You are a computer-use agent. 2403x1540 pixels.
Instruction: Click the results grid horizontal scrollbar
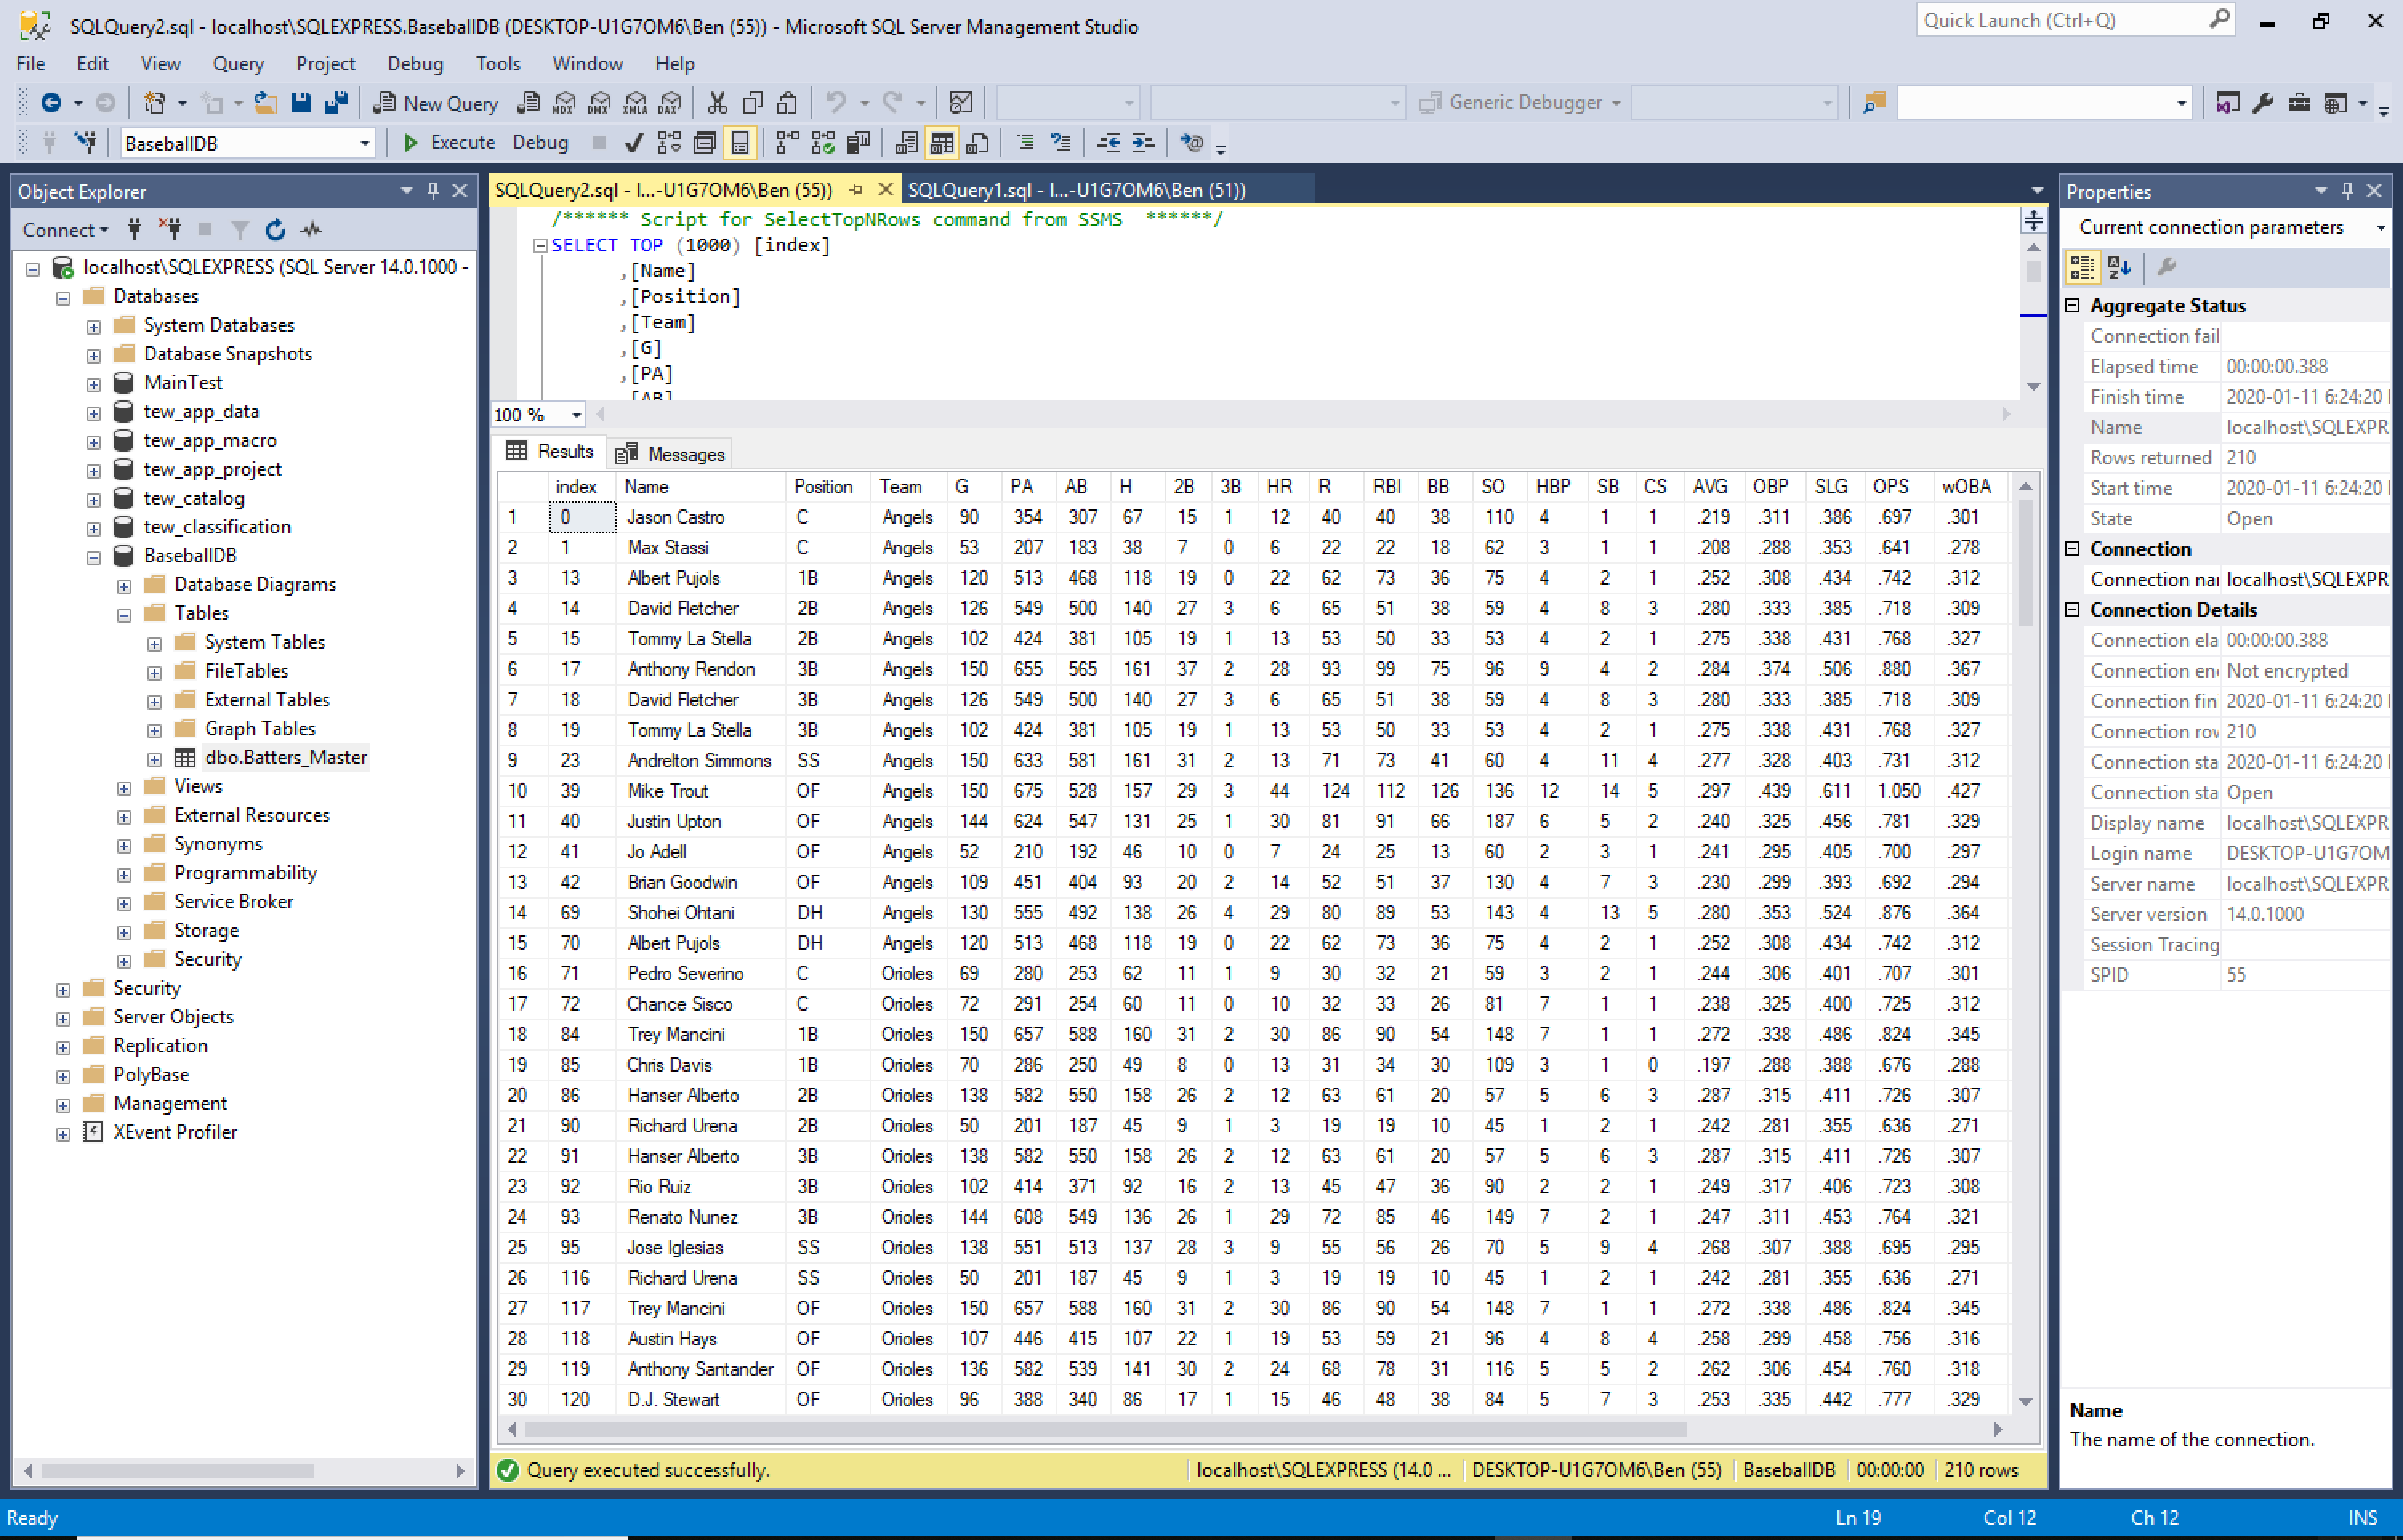[x=1105, y=1430]
